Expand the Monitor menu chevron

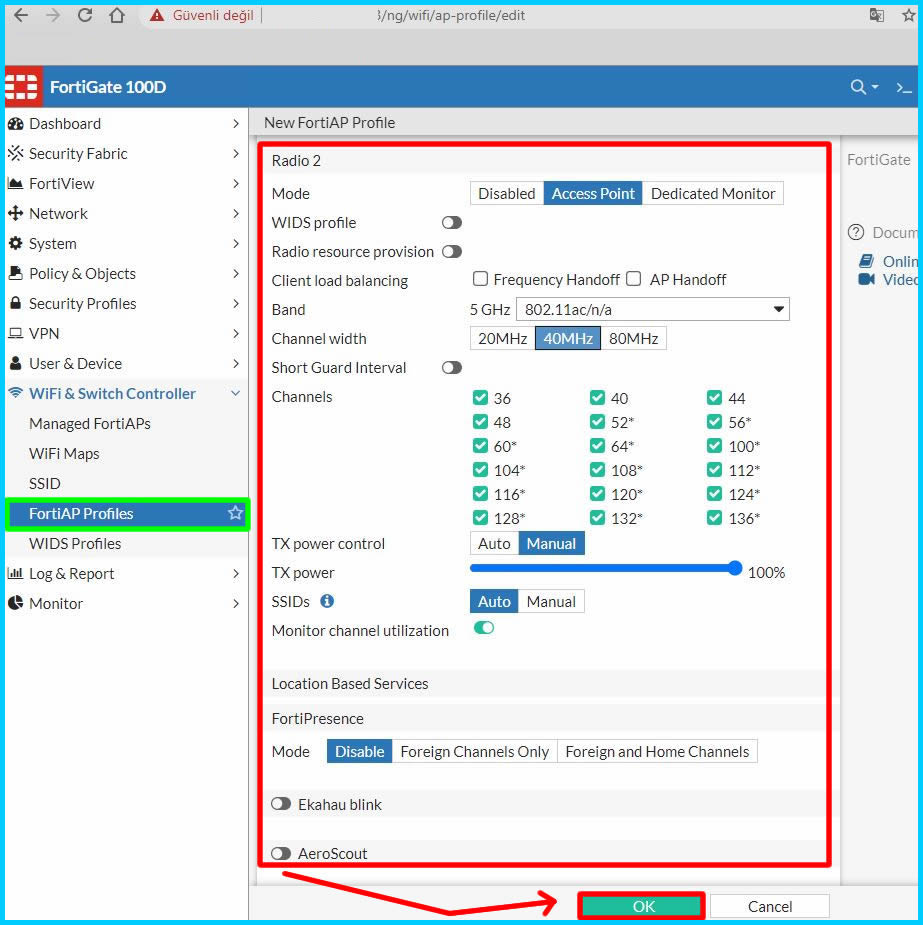pyautogui.click(x=236, y=603)
